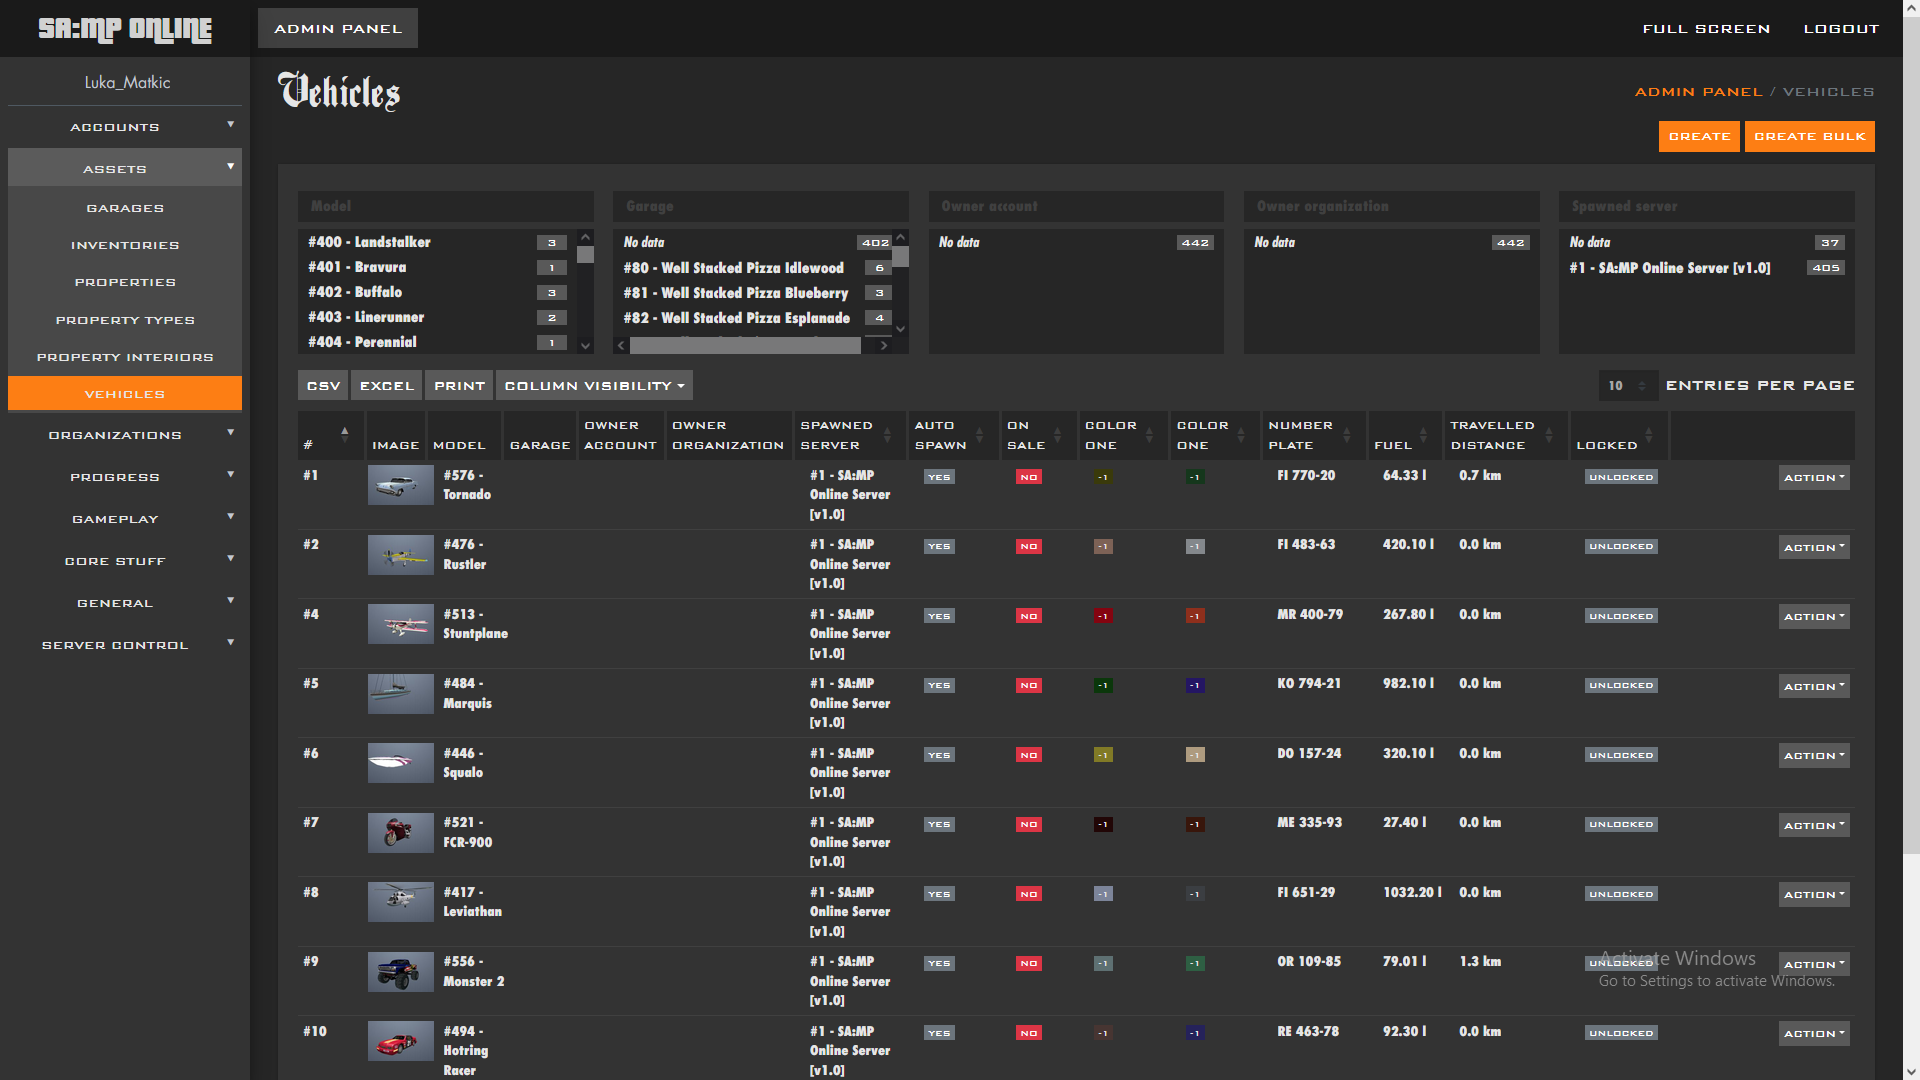Open Action dropdown for Tornado row
The image size is (1920, 1080).
[x=1813, y=477]
